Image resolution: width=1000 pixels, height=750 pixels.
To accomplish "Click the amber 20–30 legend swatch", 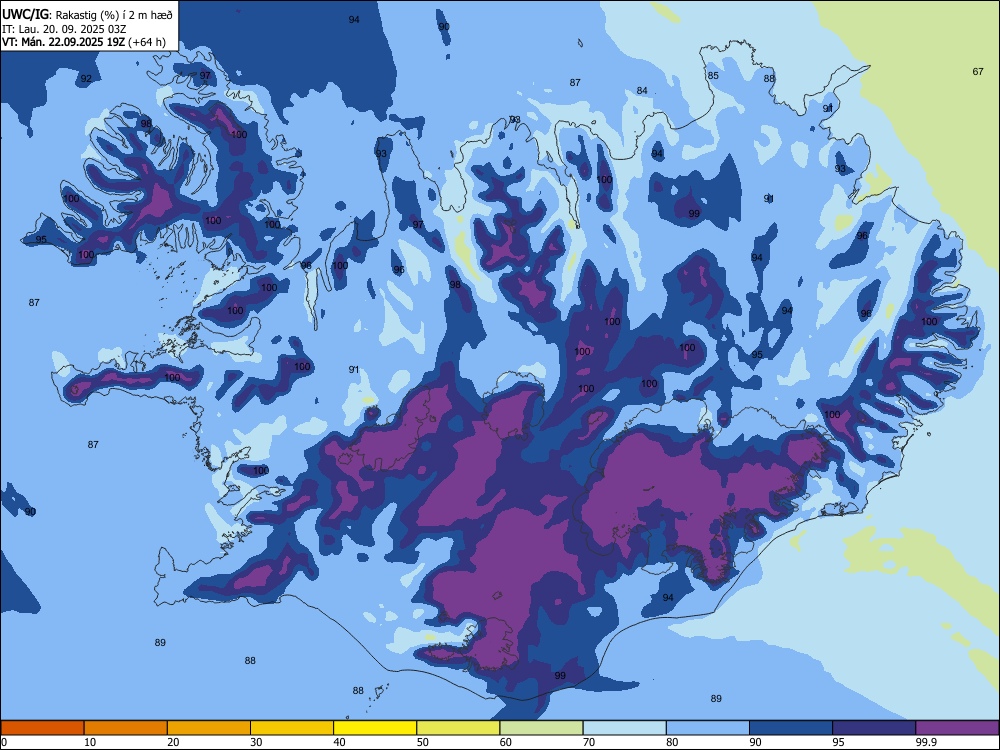I will [209, 728].
